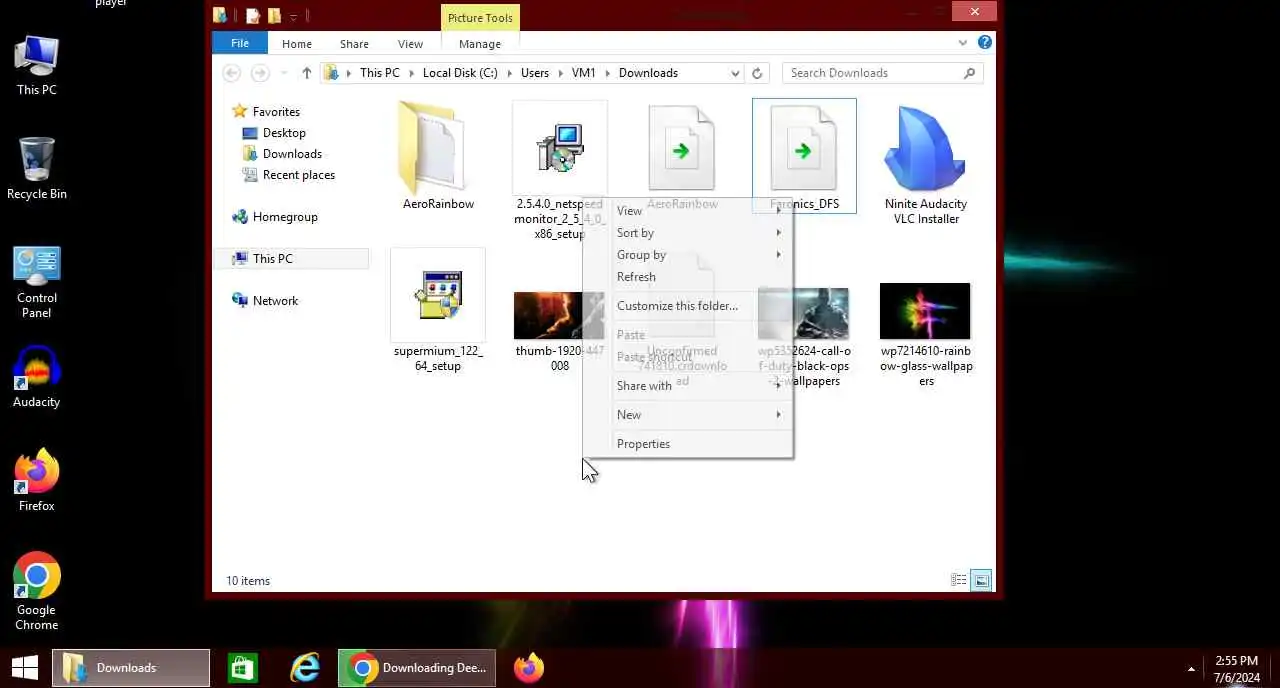The image size is (1280, 688).
Task: Switch to Details view button in status bar
Action: pos(959,580)
